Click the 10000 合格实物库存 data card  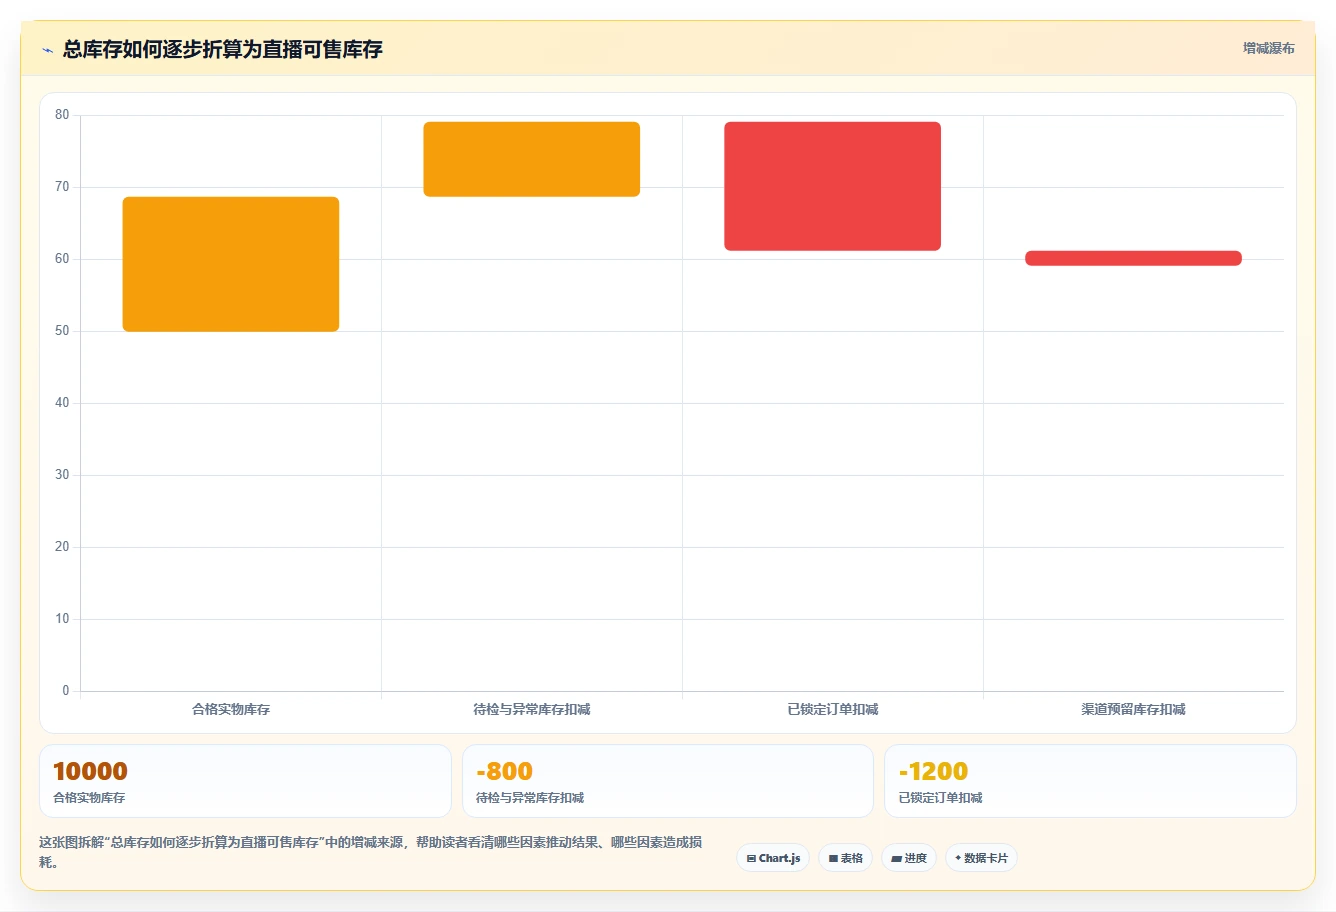pos(245,781)
